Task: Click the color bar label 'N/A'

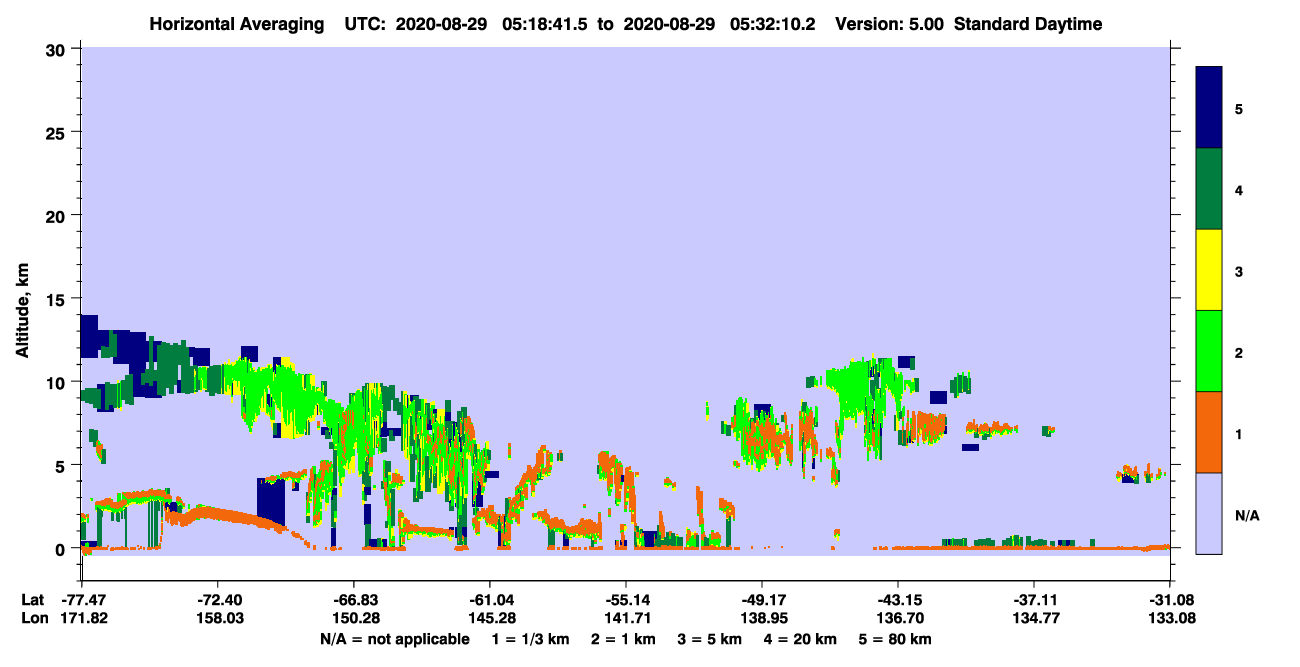Action: coord(1247,515)
